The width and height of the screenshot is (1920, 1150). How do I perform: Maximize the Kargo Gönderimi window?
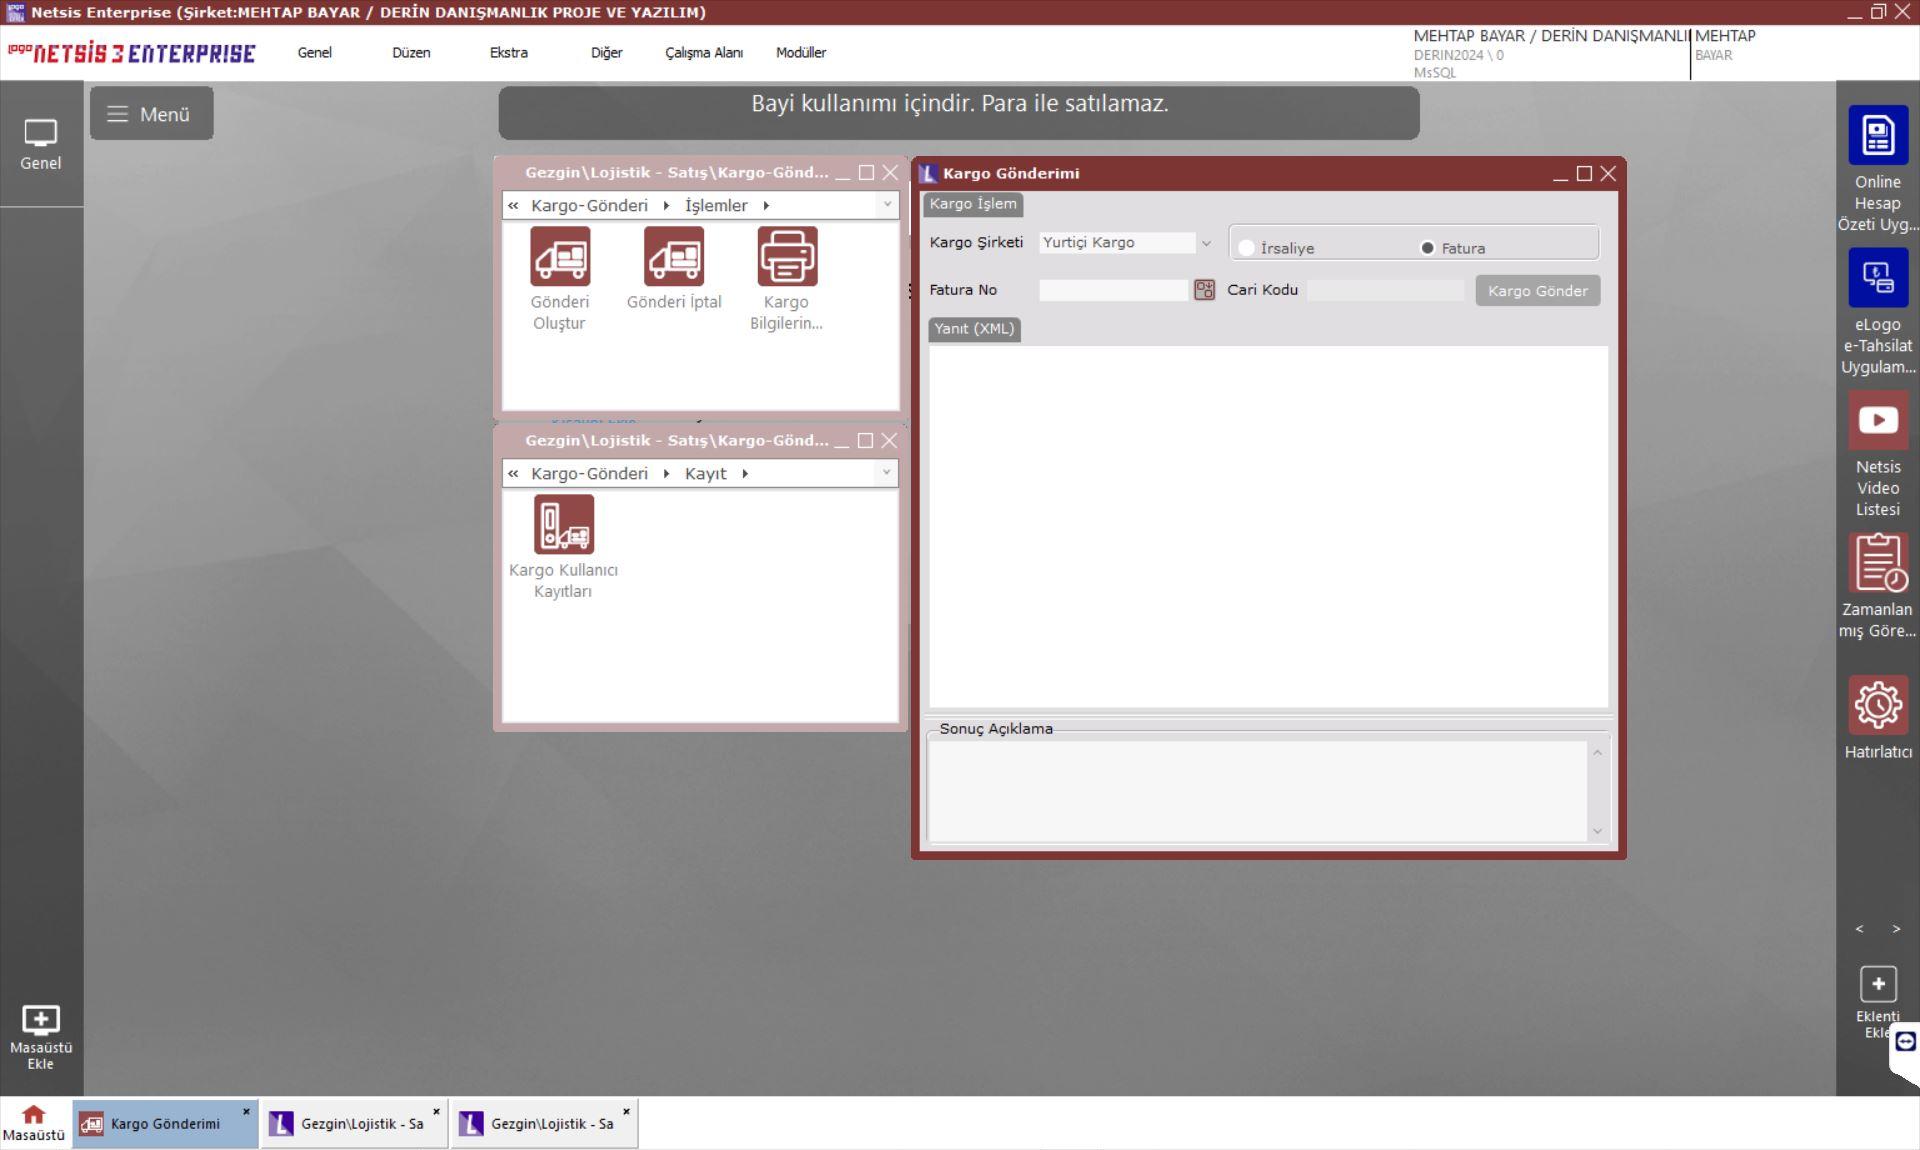click(1584, 174)
